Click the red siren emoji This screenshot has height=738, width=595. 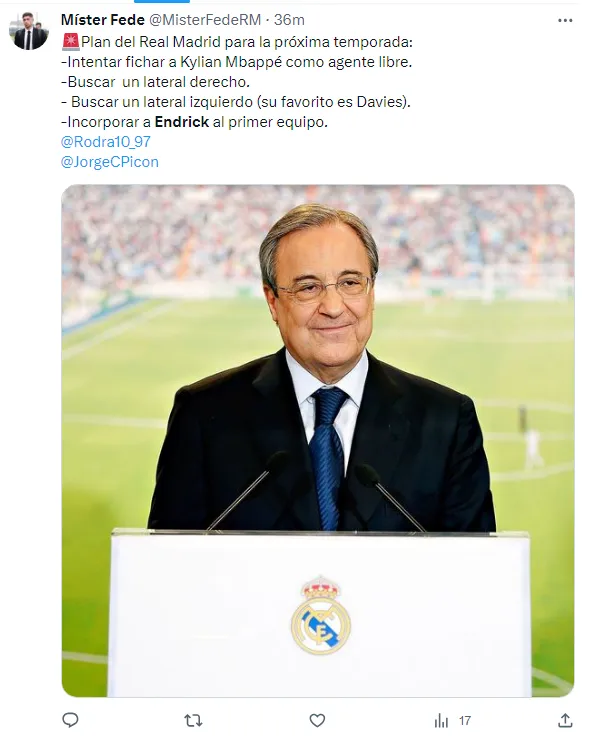71,42
